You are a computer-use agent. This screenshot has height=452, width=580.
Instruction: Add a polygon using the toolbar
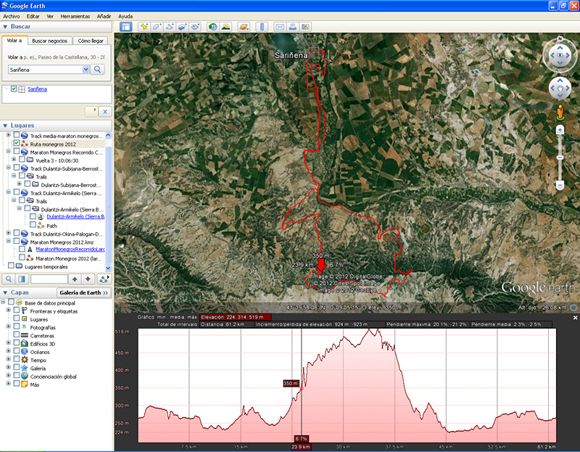pyautogui.click(x=157, y=27)
